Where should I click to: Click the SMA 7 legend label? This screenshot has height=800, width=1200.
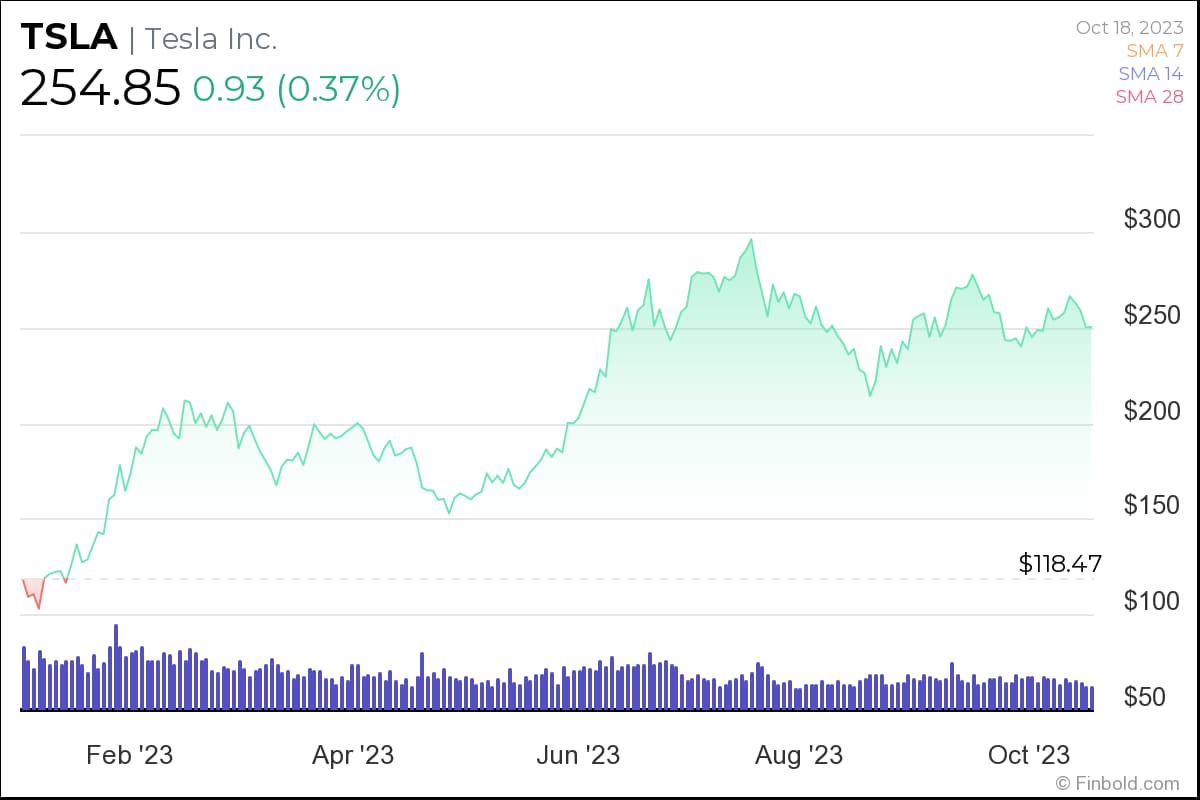coord(1155,50)
